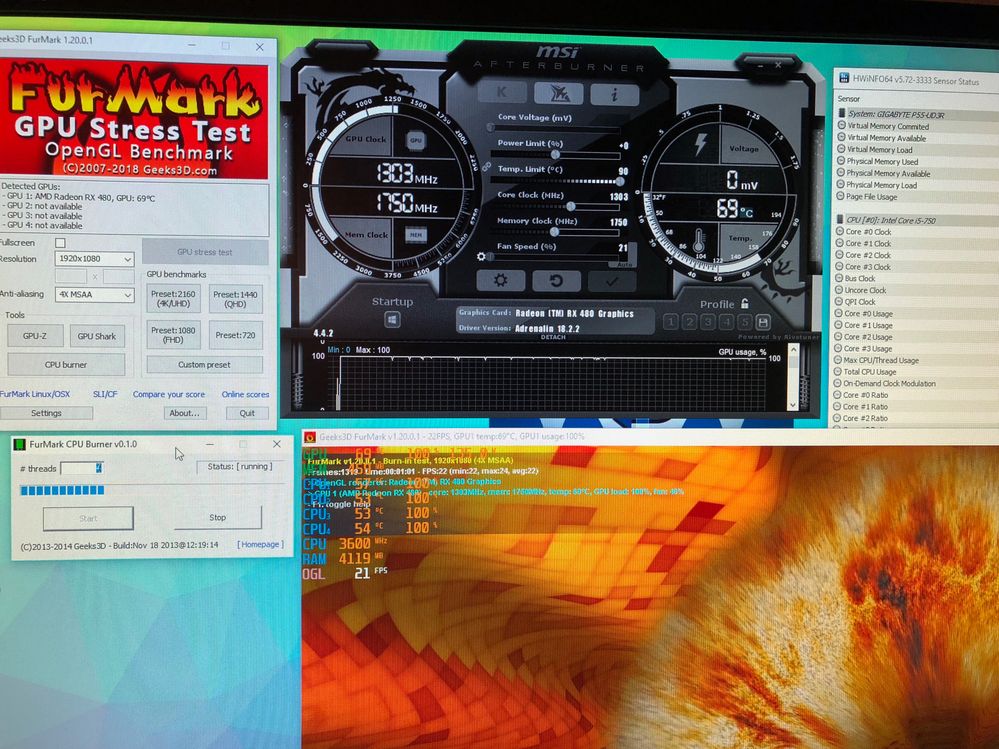Select Afterburner profile slot 1
The height and width of the screenshot is (749, 999).
point(670,322)
